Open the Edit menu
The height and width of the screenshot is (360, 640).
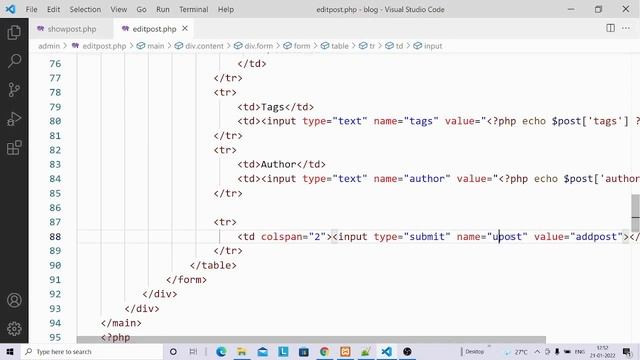click(53, 9)
